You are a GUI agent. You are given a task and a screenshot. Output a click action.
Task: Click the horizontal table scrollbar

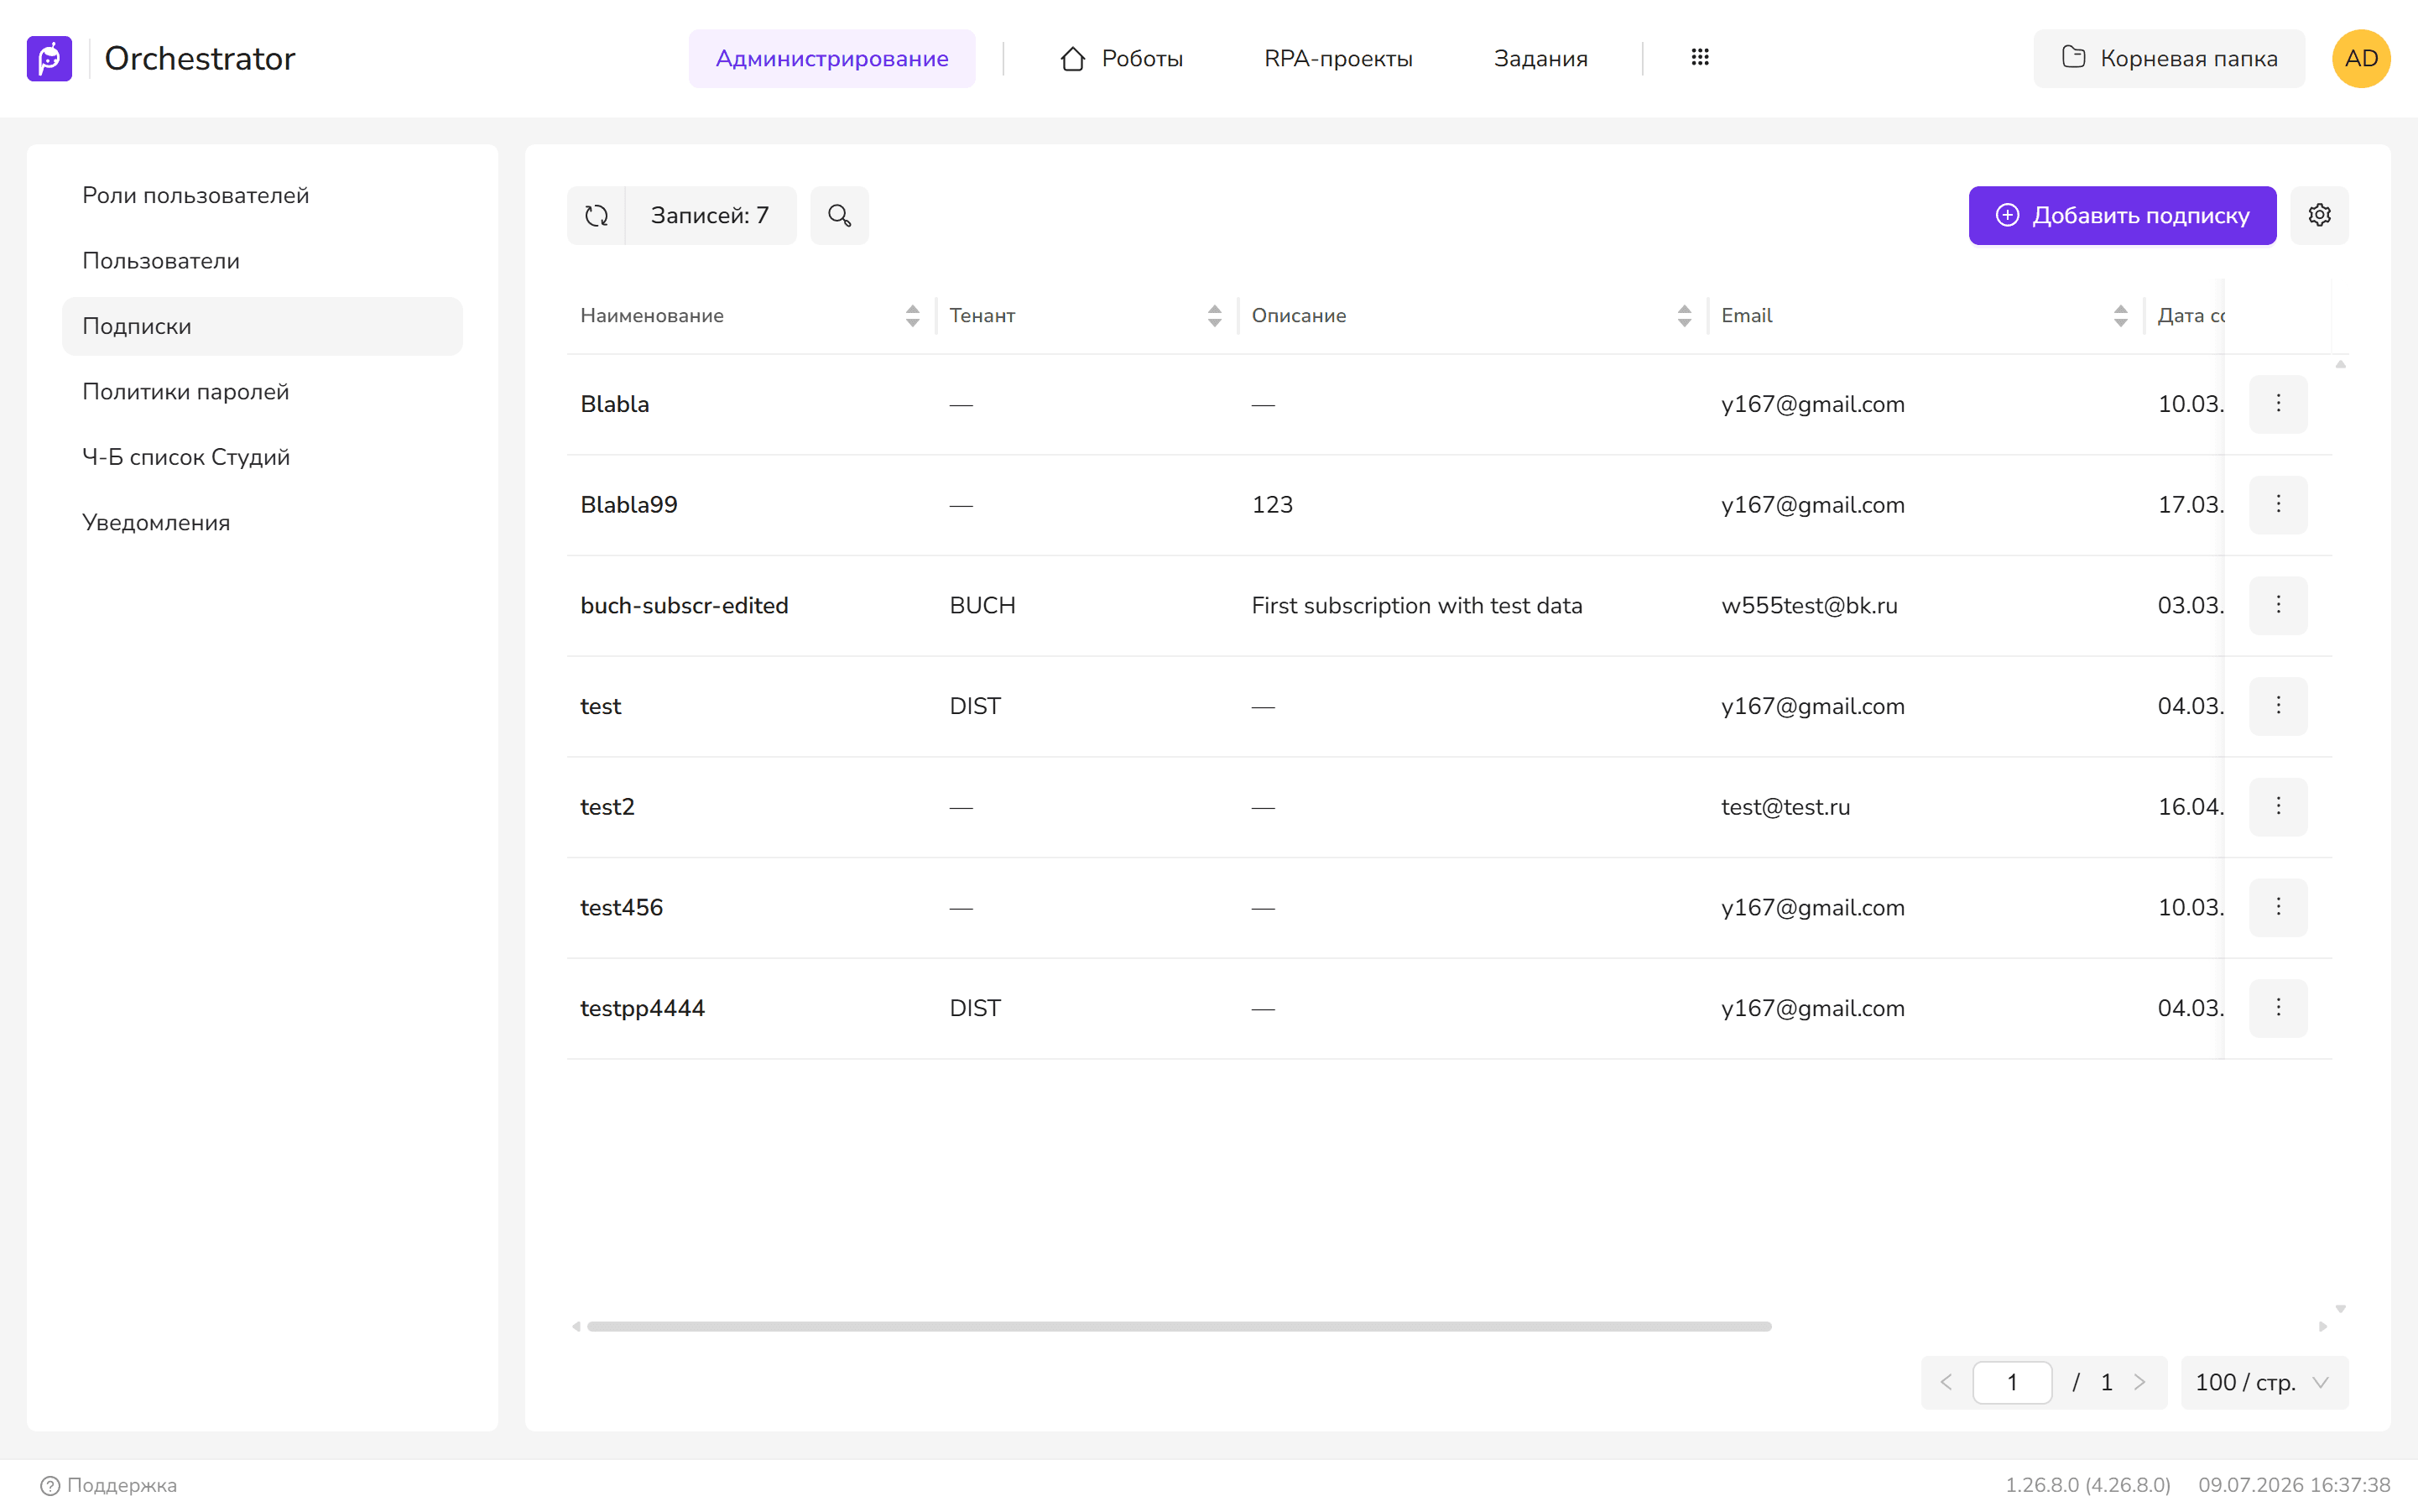(x=1179, y=1326)
